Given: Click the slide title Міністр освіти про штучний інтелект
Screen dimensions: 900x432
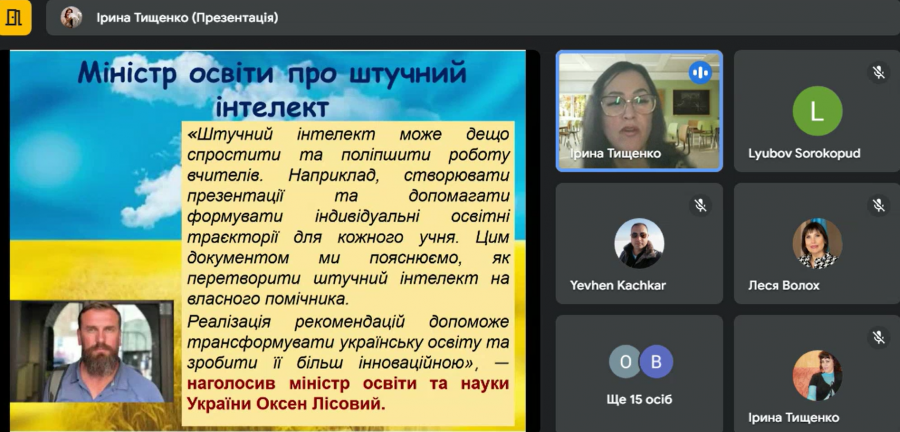Looking at the screenshot, I should click(x=271, y=89).
